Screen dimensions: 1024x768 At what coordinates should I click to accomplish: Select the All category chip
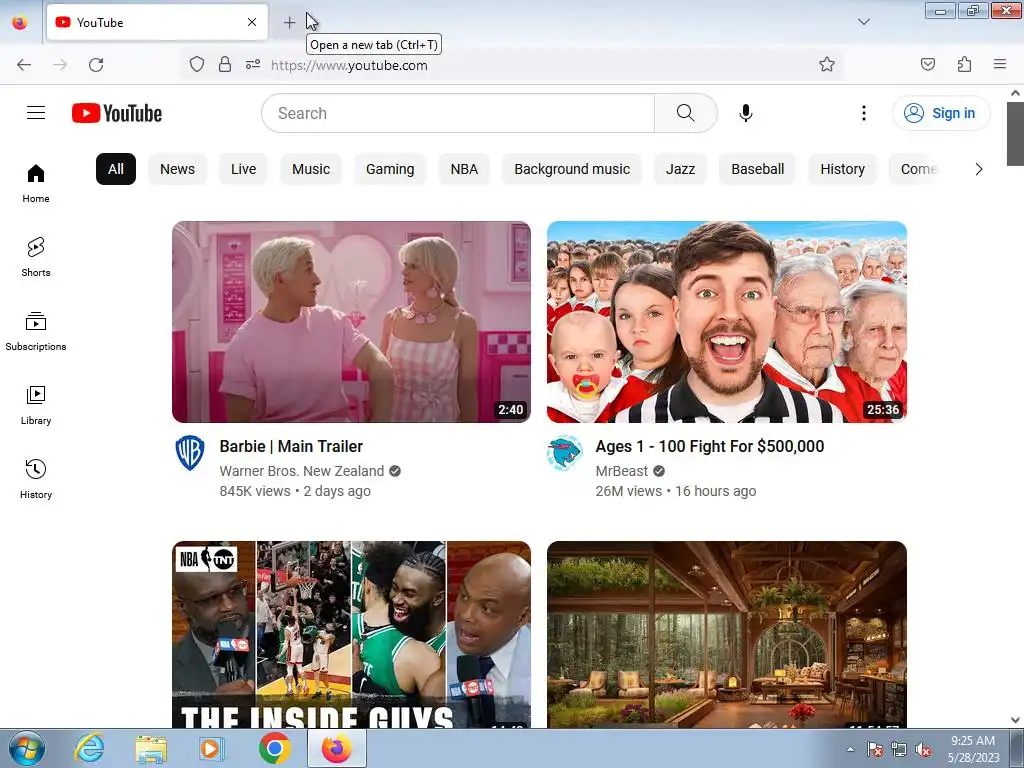click(116, 169)
